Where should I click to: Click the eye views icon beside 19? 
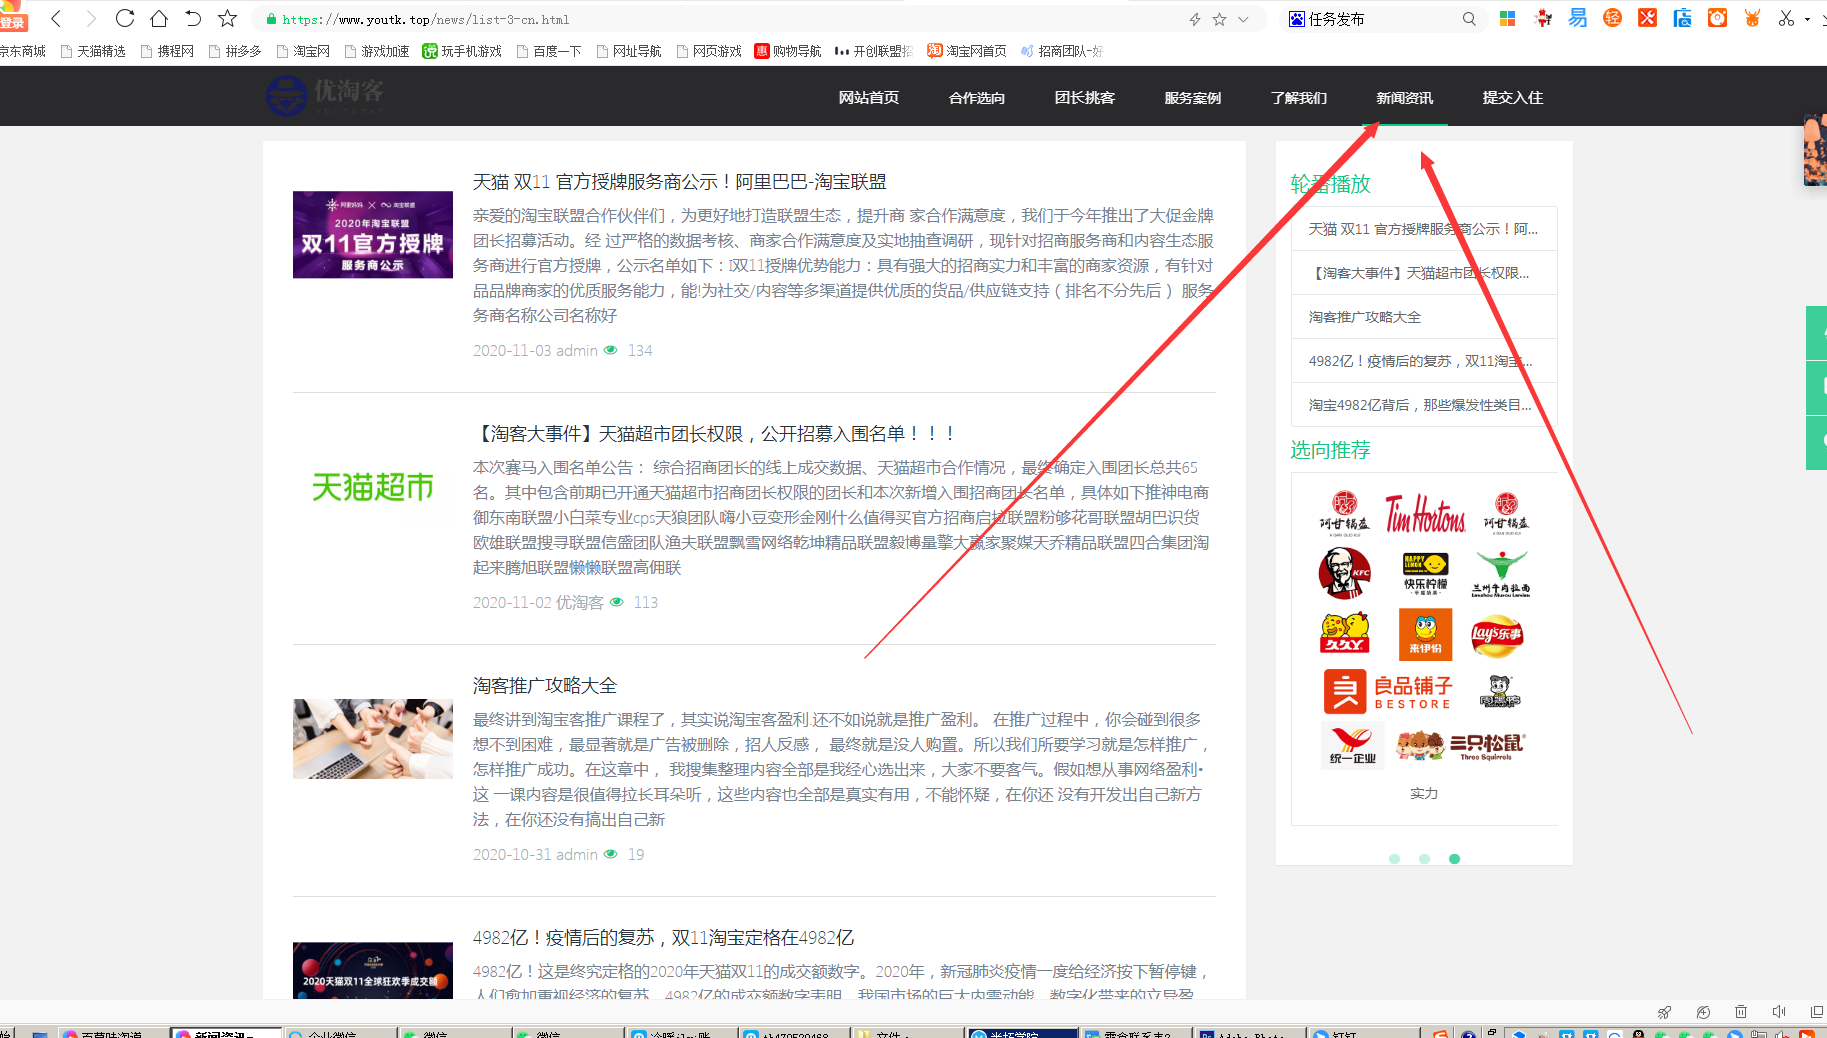pyautogui.click(x=611, y=854)
